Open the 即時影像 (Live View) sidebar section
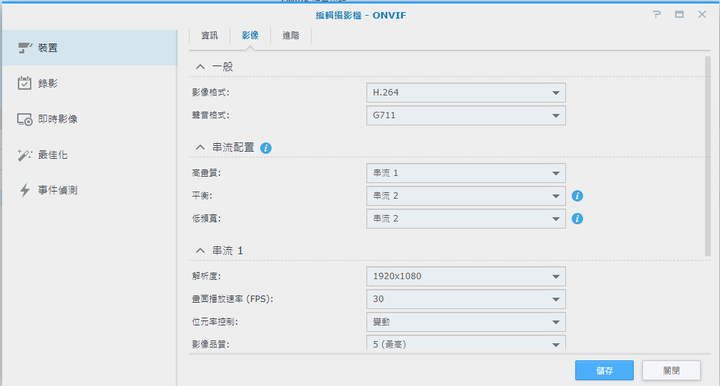The height and width of the screenshot is (386, 720). tap(90, 119)
